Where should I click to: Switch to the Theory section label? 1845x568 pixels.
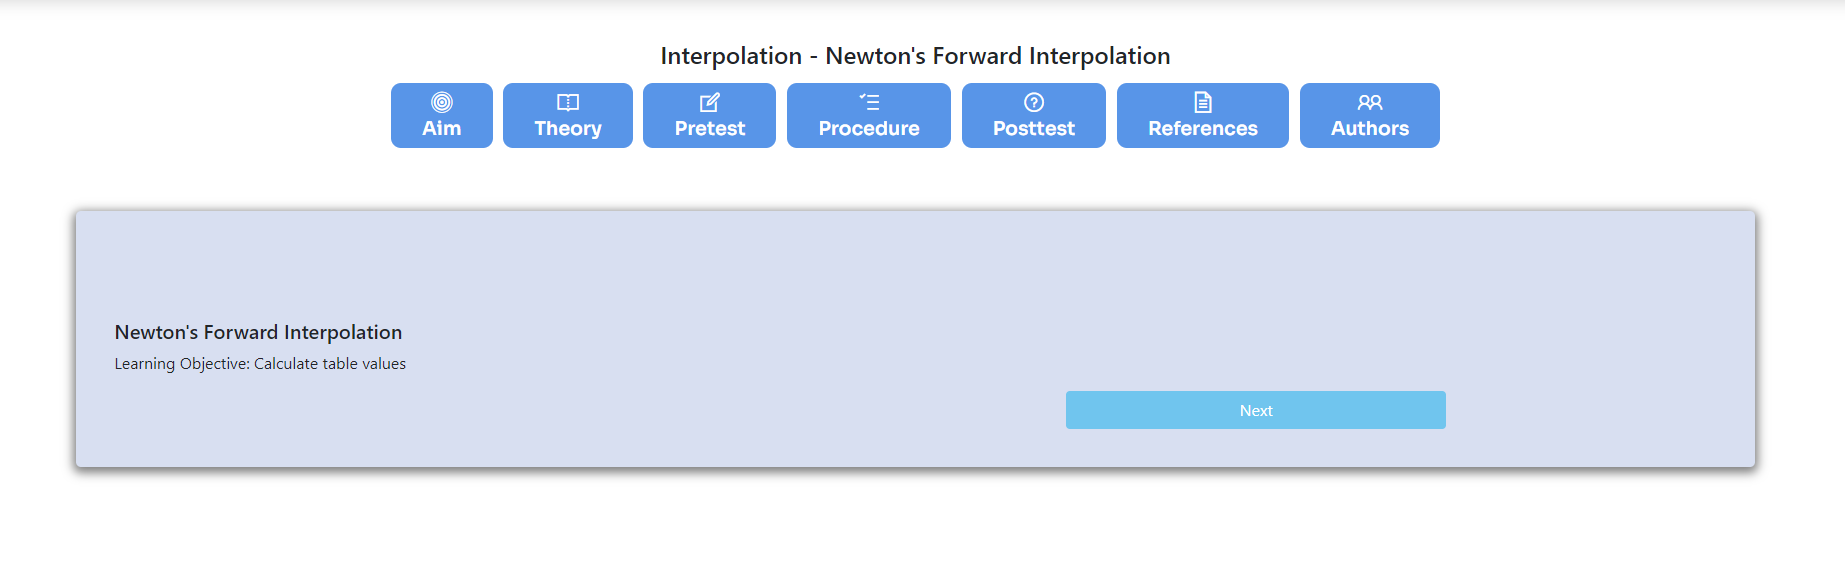568,129
